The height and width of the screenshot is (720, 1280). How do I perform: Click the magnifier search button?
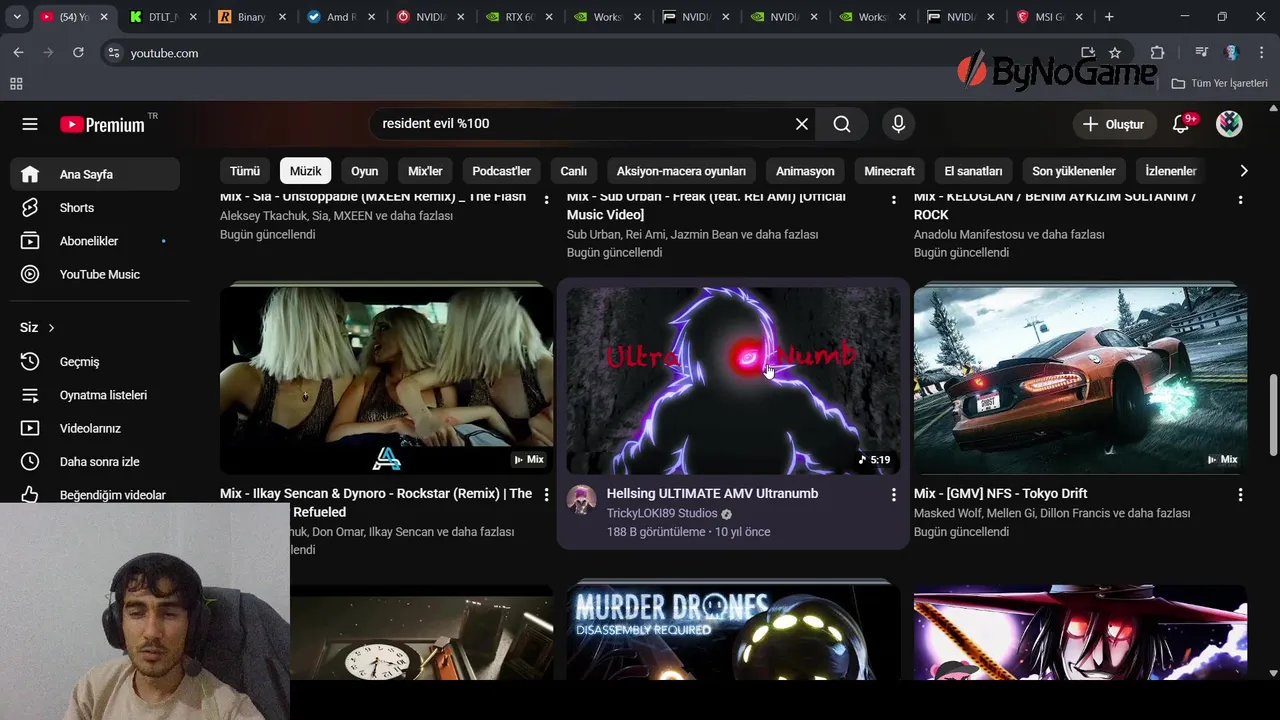tap(842, 124)
